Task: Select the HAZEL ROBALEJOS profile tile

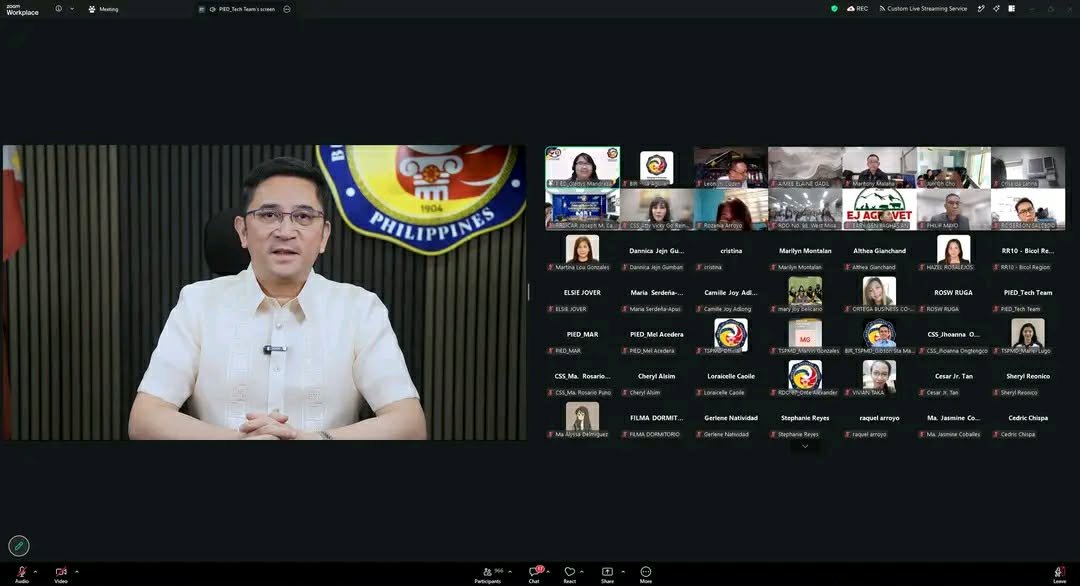Action: pyautogui.click(x=953, y=253)
